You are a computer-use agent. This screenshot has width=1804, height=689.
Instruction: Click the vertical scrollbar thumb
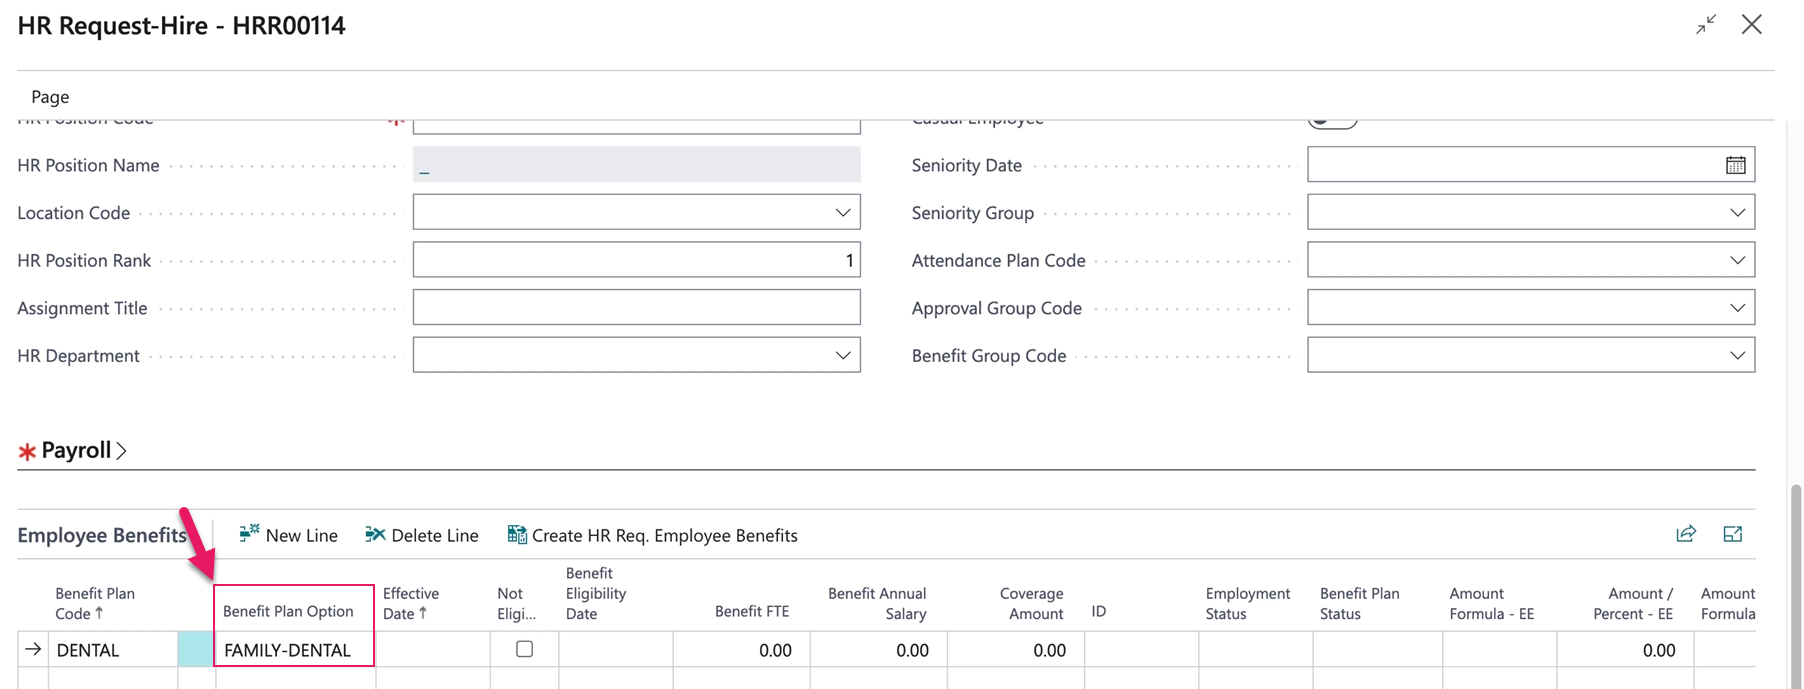click(x=1796, y=586)
